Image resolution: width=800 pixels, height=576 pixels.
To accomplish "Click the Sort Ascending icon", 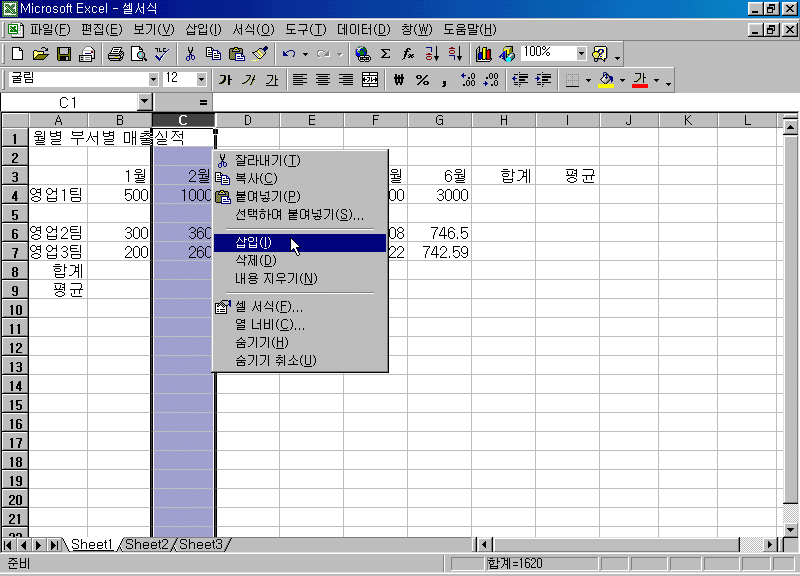I will [432, 54].
